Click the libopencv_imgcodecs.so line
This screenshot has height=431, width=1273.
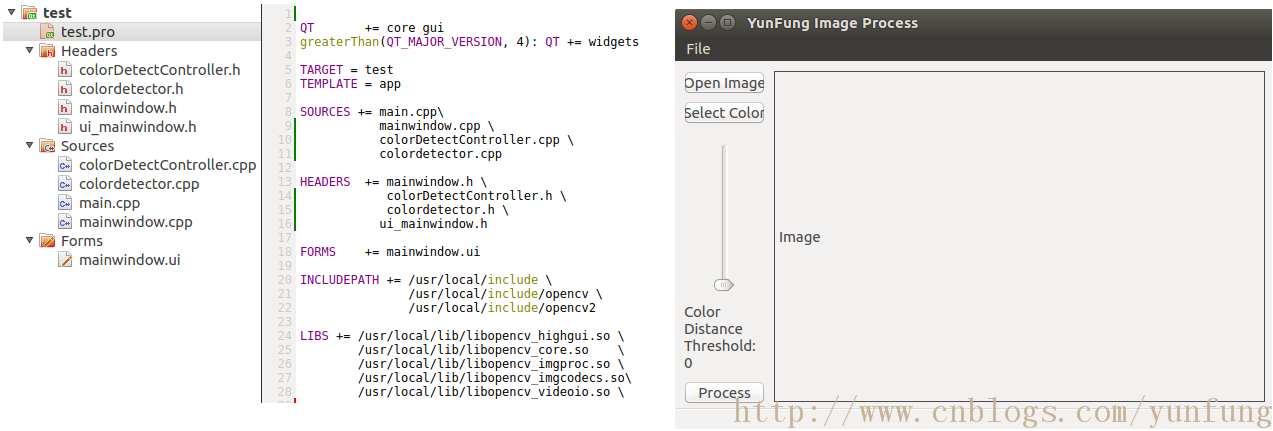[494, 378]
